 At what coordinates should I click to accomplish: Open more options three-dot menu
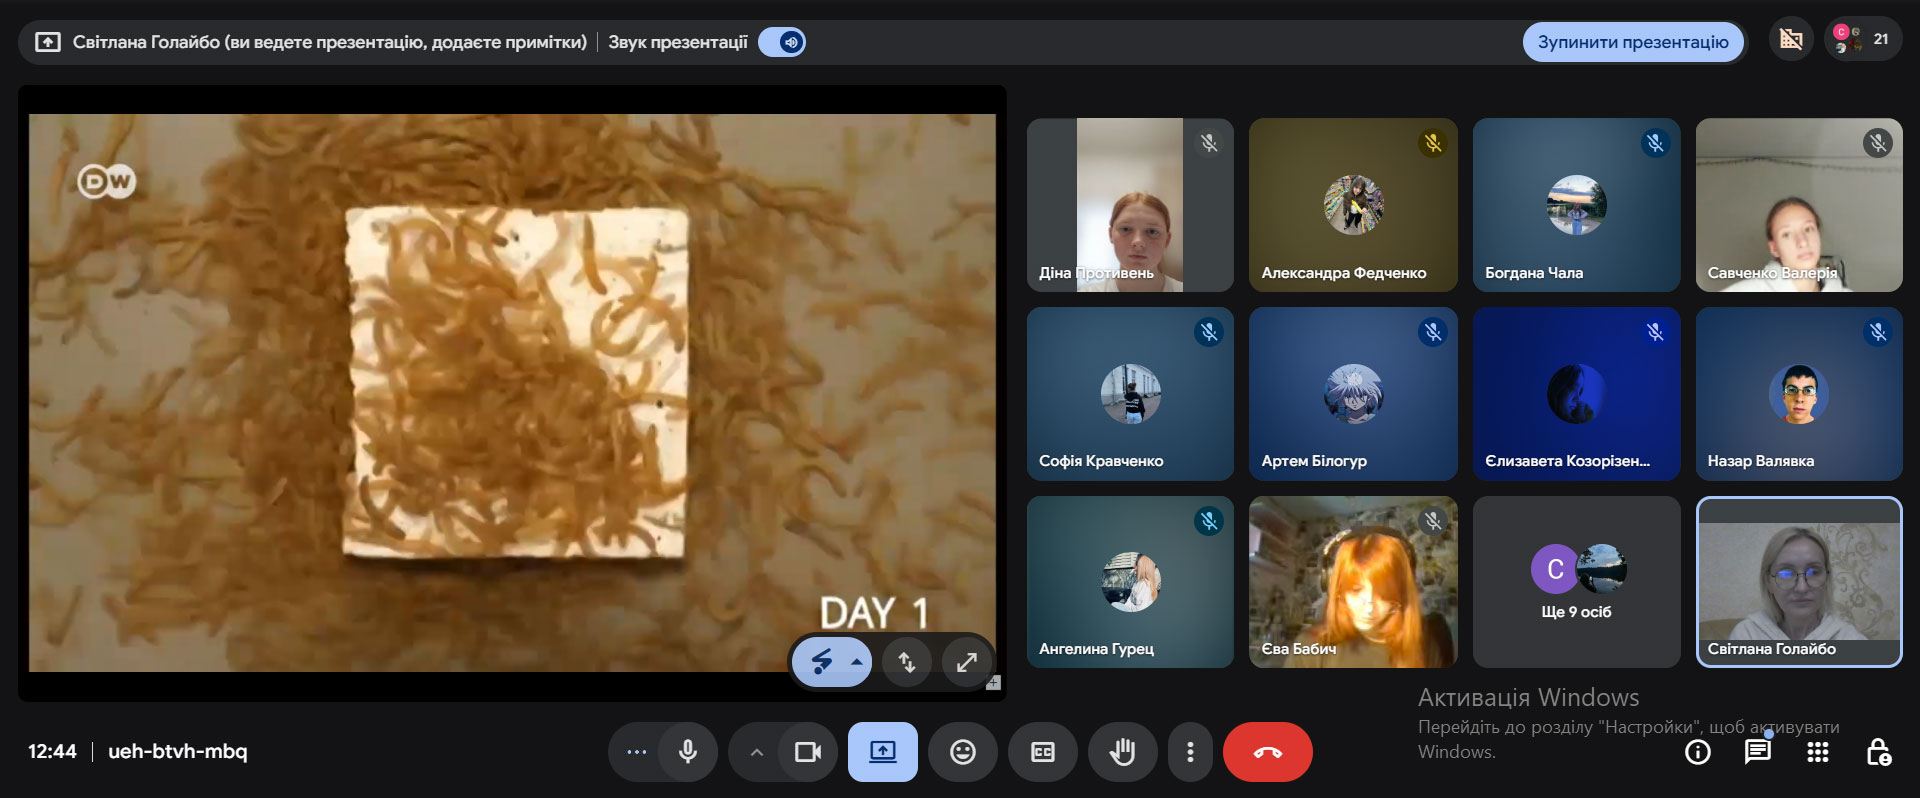click(x=1189, y=752)
